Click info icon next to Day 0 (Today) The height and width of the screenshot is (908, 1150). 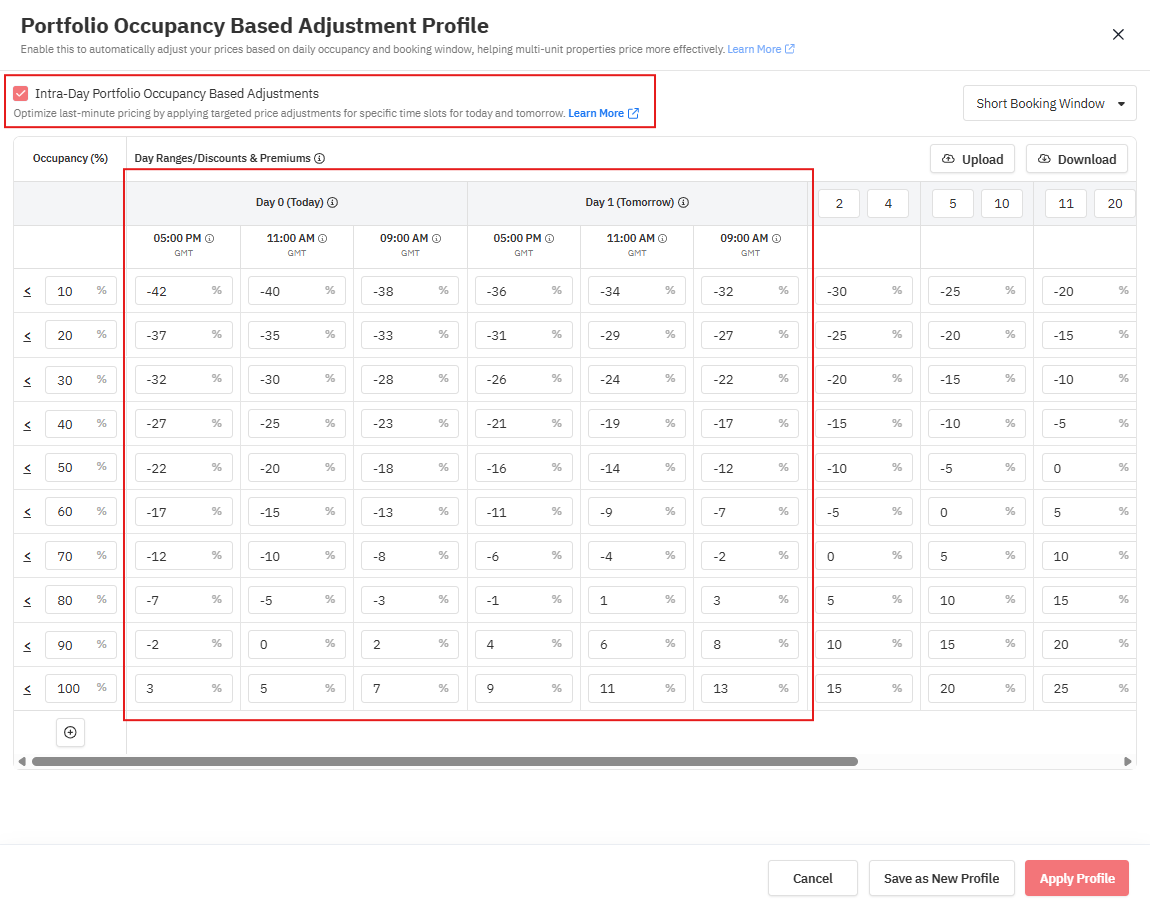(x=333, y=203)
